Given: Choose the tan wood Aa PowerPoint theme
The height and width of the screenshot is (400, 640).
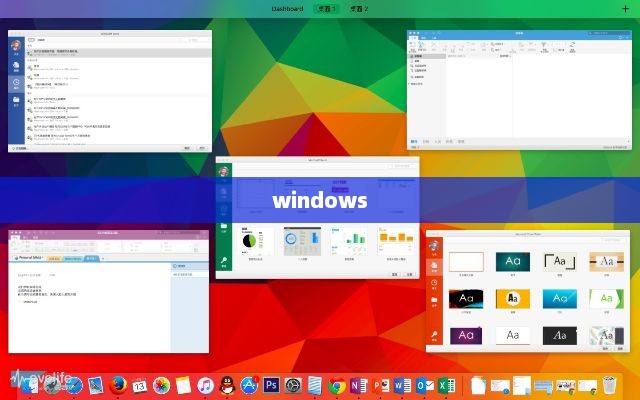Looking at the screenshot, I should coord(607,262).
